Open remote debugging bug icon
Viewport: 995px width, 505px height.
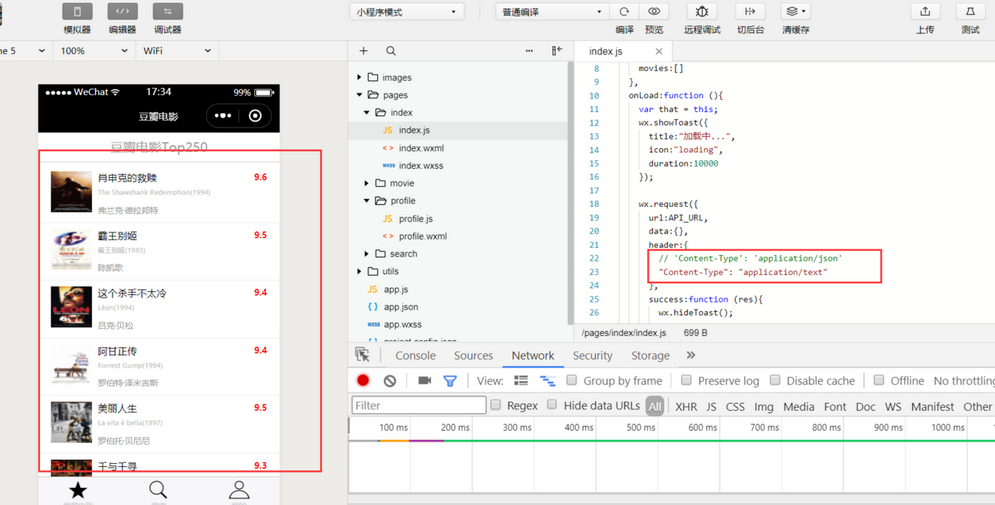702,11
